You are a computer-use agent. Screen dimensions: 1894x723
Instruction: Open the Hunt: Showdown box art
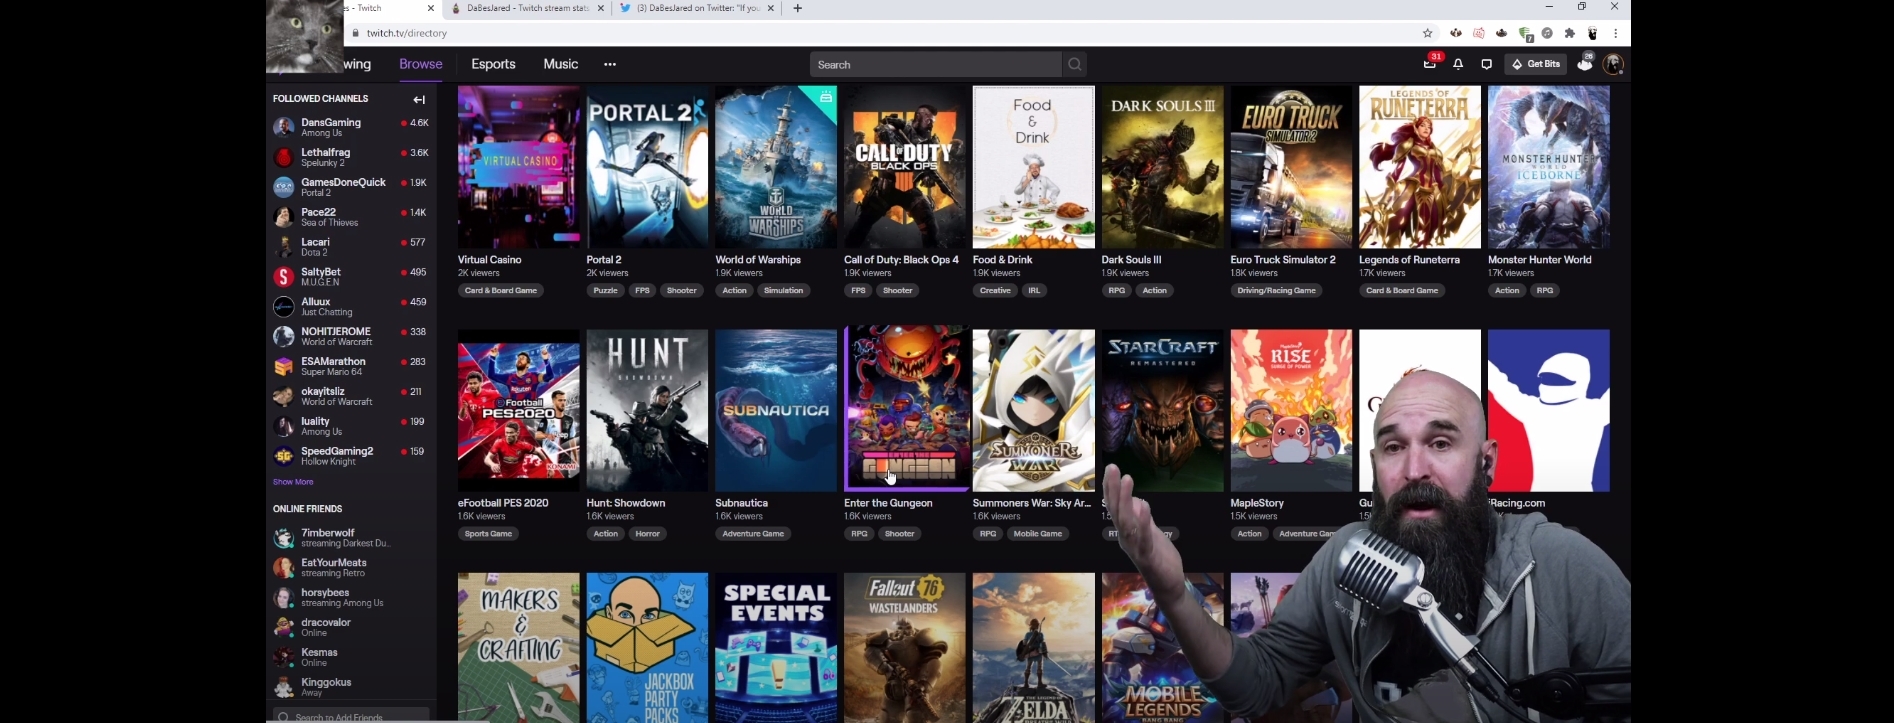647,410
